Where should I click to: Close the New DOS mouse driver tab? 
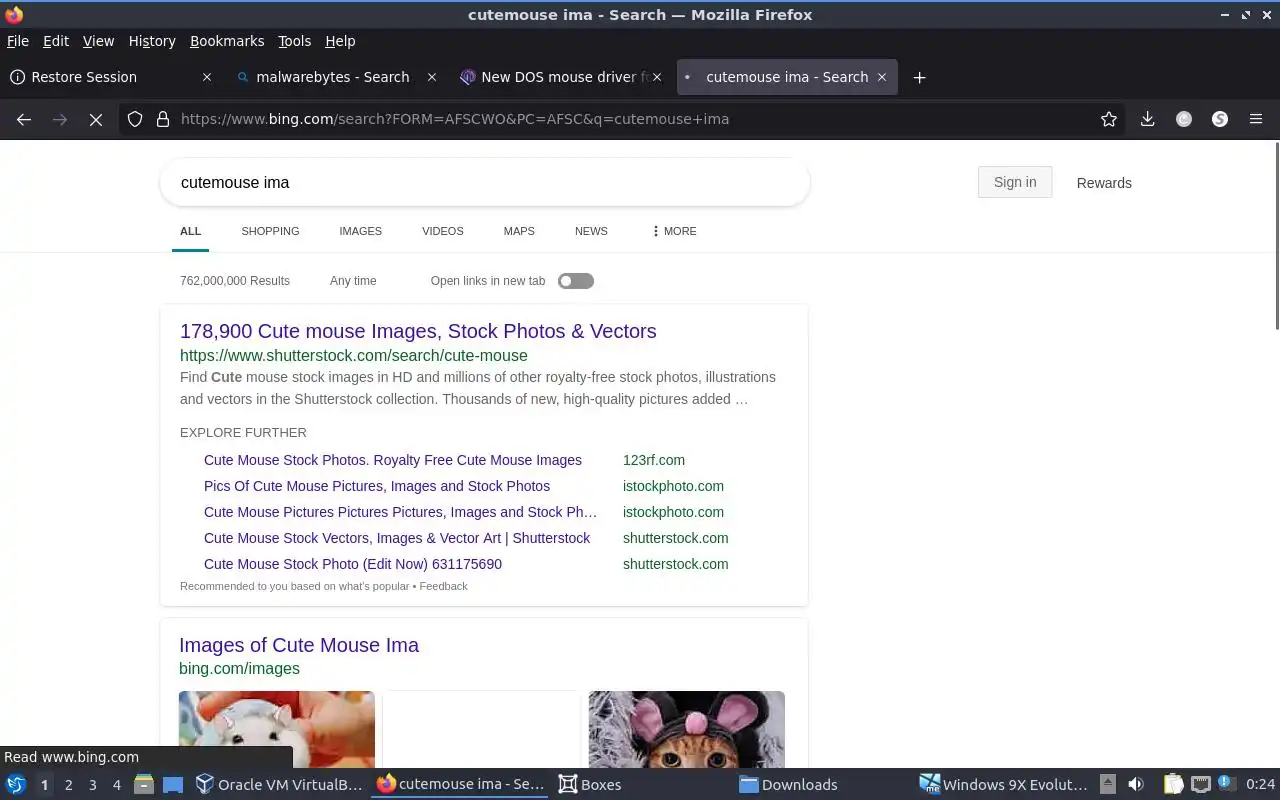[657, 77]
